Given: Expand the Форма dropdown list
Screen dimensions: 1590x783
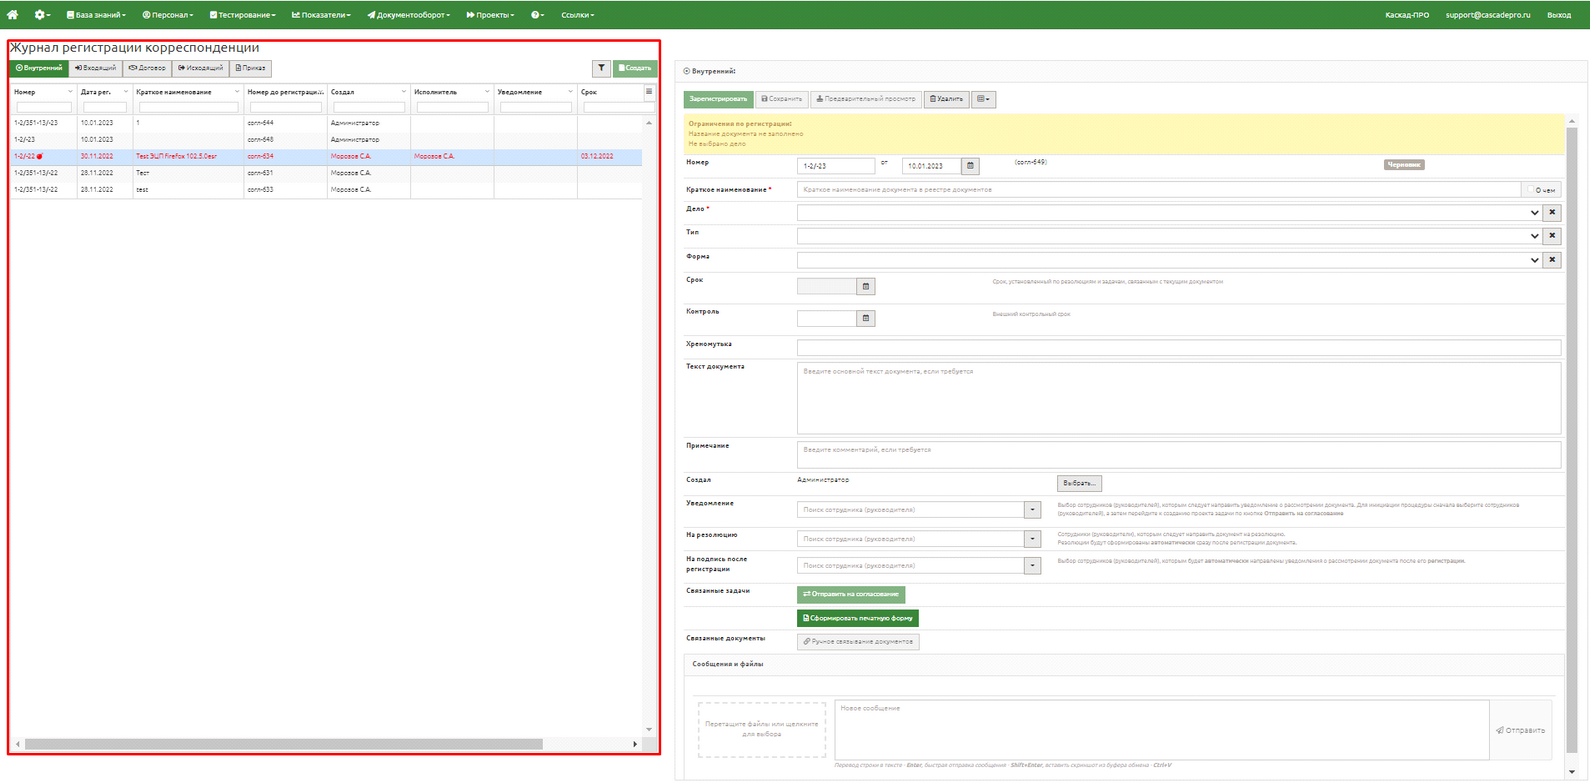Looking at the screenshot, I should pyautogui.click(x=1535, y=260).
